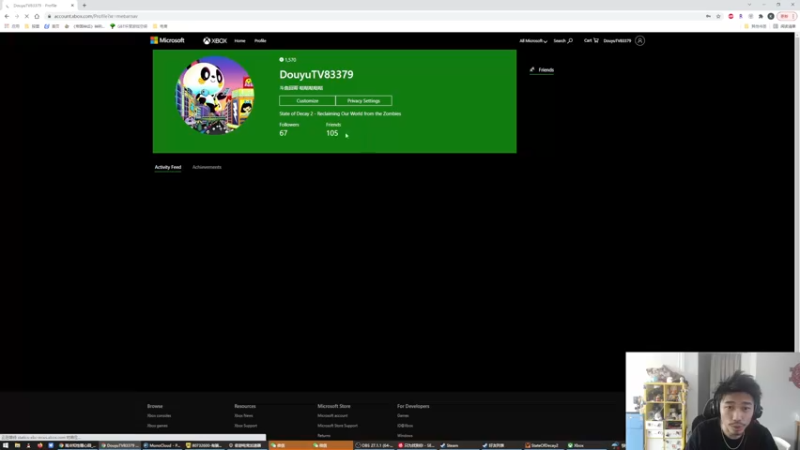
Task: Open the tree icon bookmark
Action: pos(129,26)
